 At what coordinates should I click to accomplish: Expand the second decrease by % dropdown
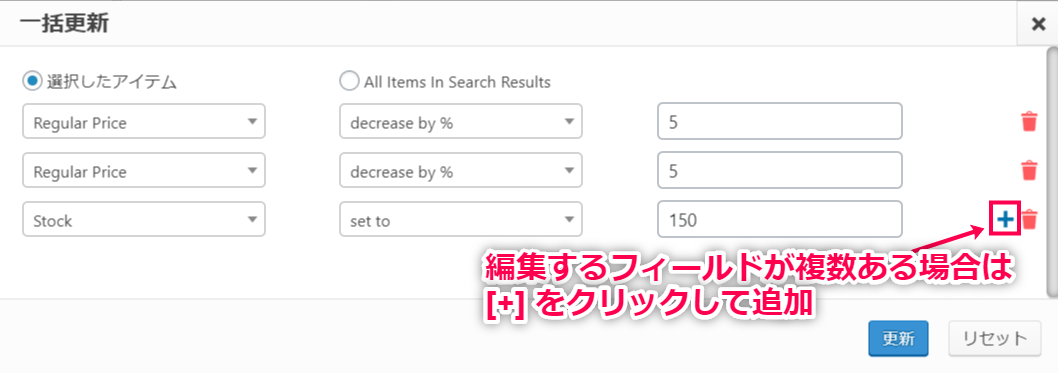click(461, 171)
